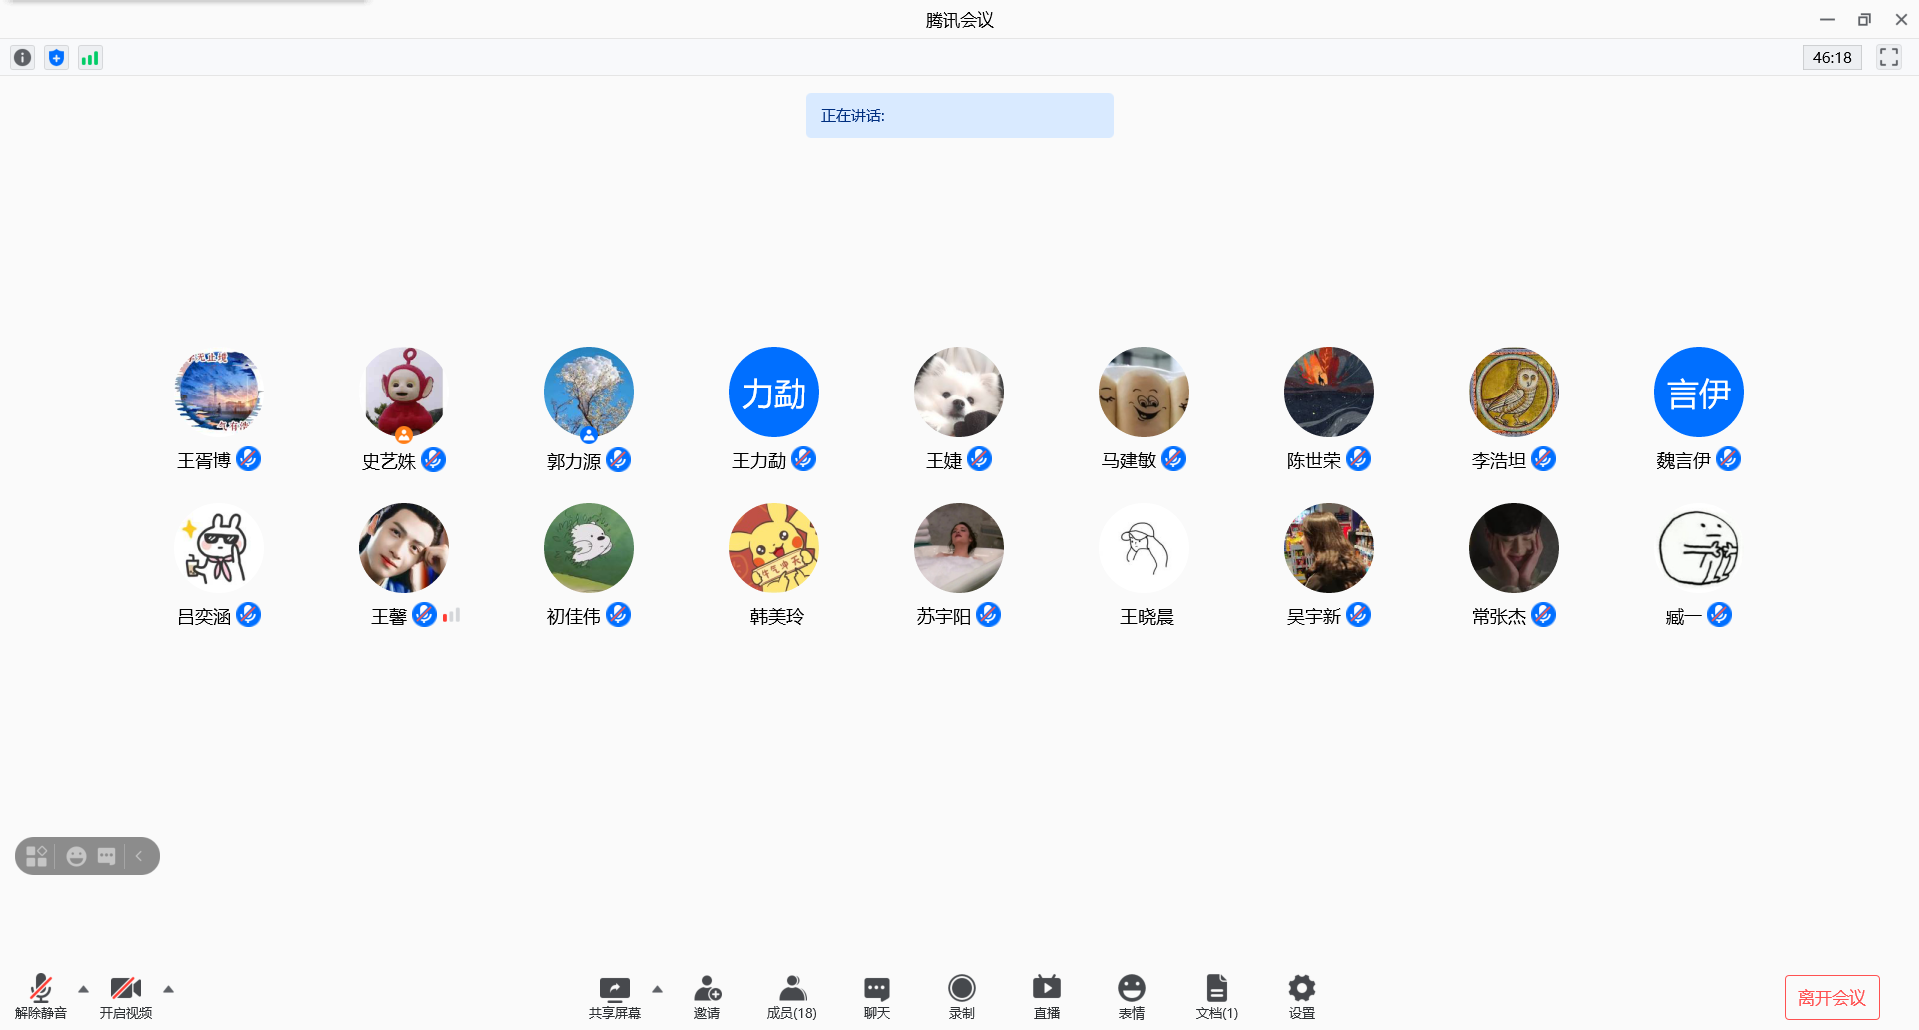1919x1030 pixels.
Task: Expand audio options arrow beside microphone
Action: tap(84, 989)
